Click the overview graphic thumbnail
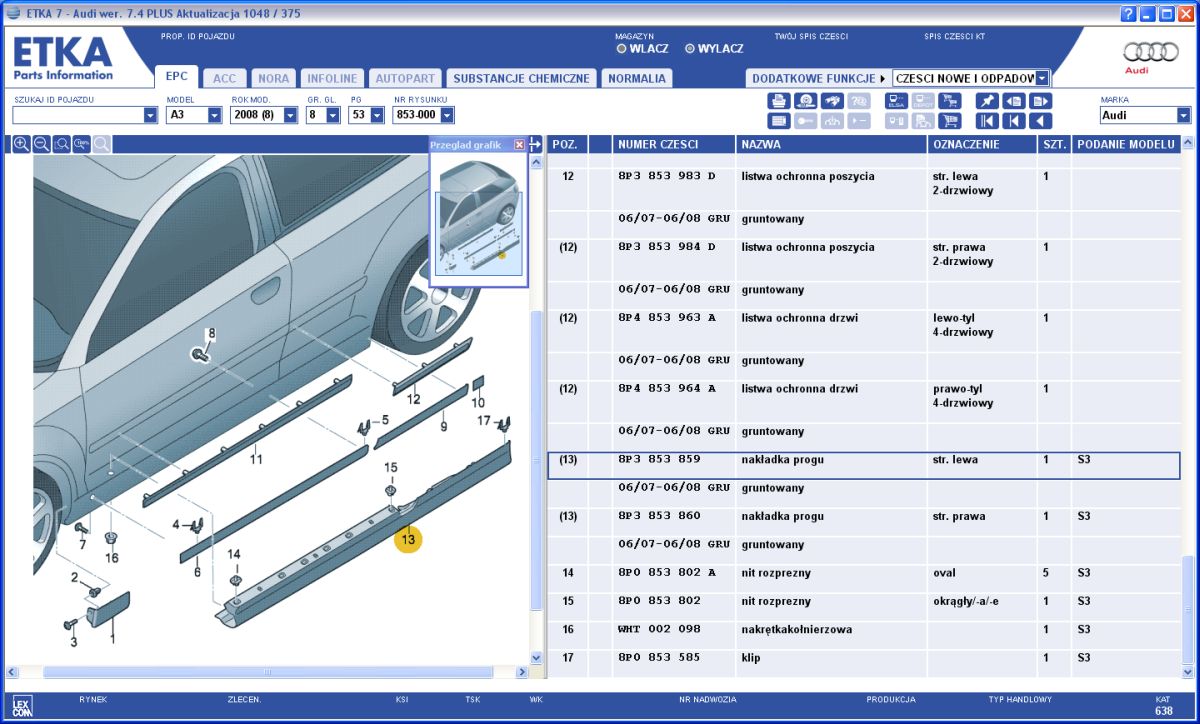This screenshot has height=724, width=1200. (x=479, y=219)
